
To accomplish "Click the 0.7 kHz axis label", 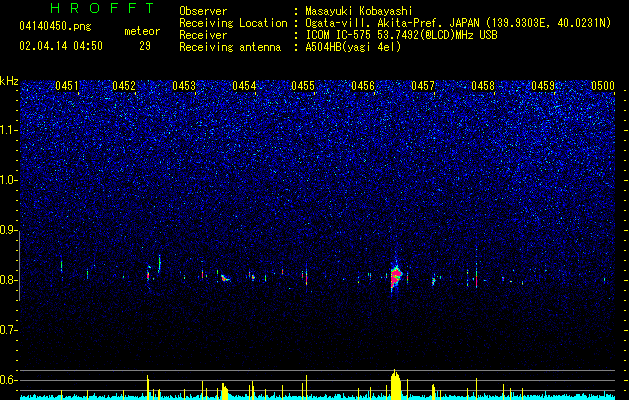I will [x=8, y=330].
